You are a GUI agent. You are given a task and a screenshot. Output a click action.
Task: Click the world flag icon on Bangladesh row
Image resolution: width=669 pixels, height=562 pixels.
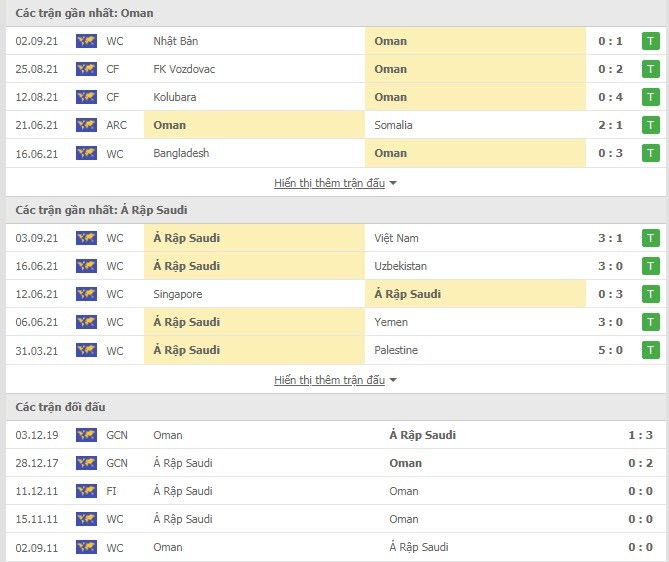pos(86,153)
